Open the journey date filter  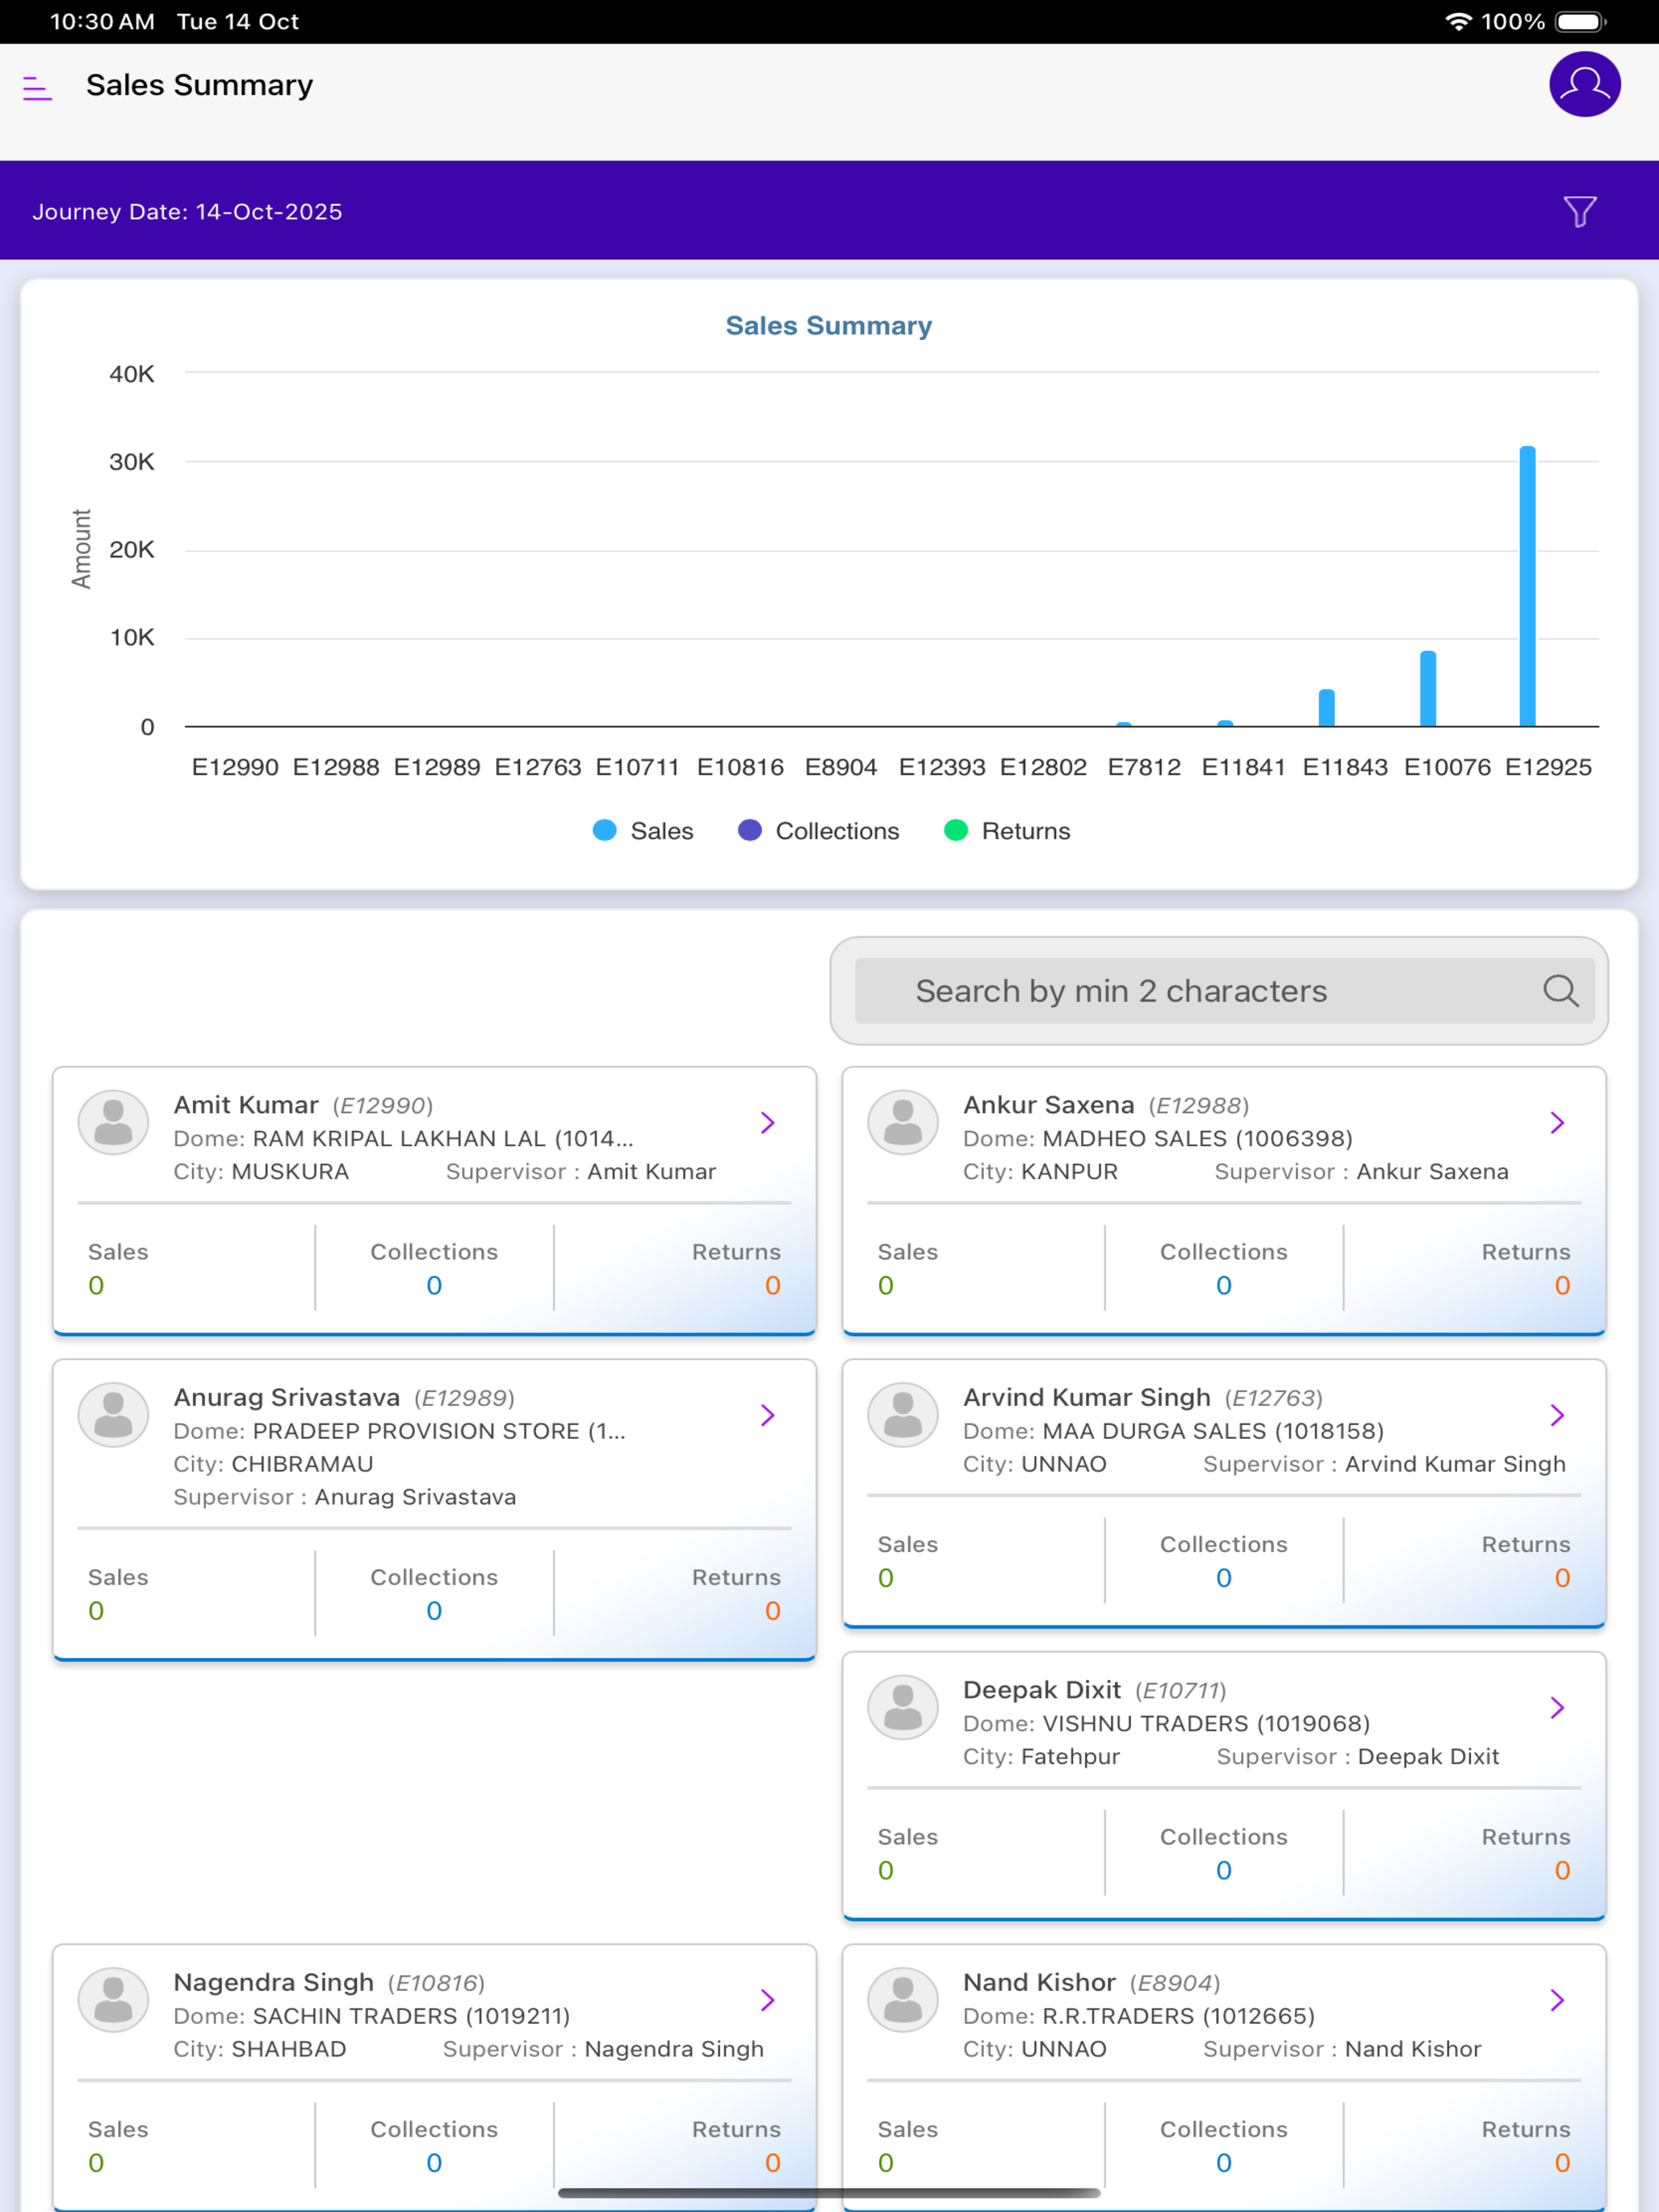point(1579,211)
